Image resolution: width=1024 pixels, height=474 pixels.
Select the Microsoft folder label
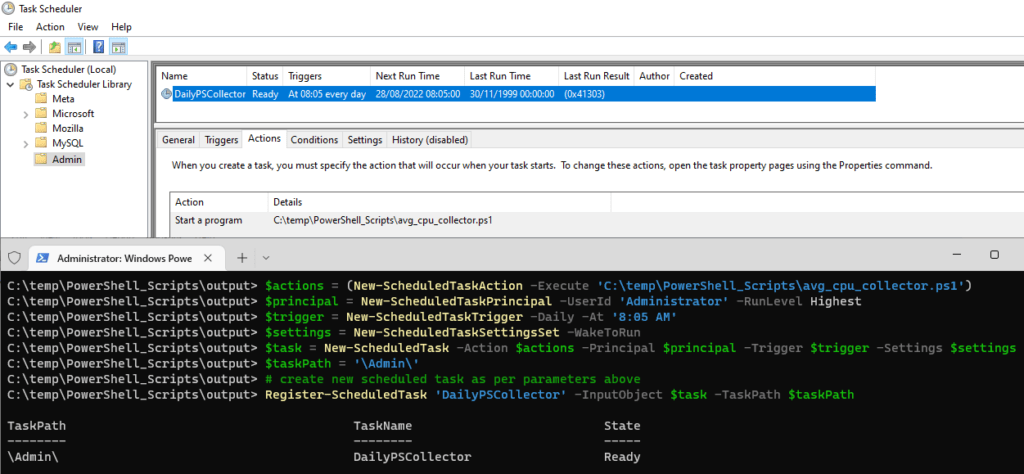point(73,114)
